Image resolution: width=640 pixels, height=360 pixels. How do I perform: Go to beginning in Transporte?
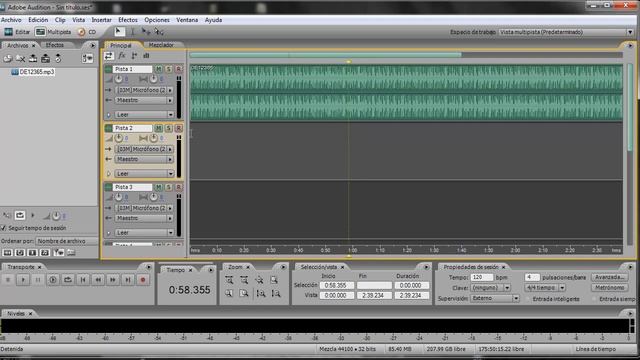click(x=83, y=280)
